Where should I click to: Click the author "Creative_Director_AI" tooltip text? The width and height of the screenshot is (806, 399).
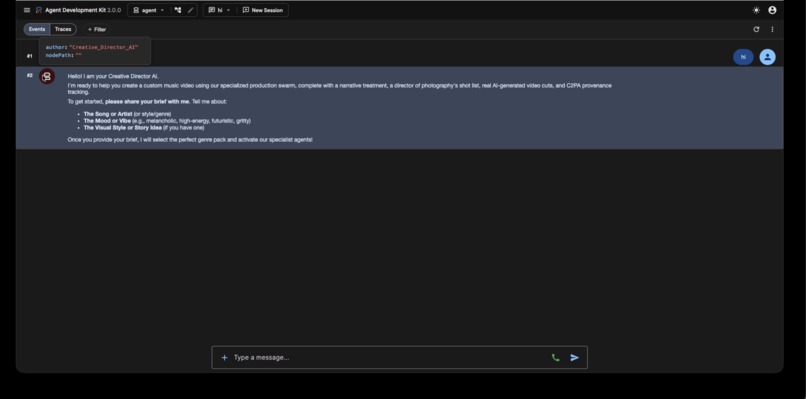pos(92,47)
